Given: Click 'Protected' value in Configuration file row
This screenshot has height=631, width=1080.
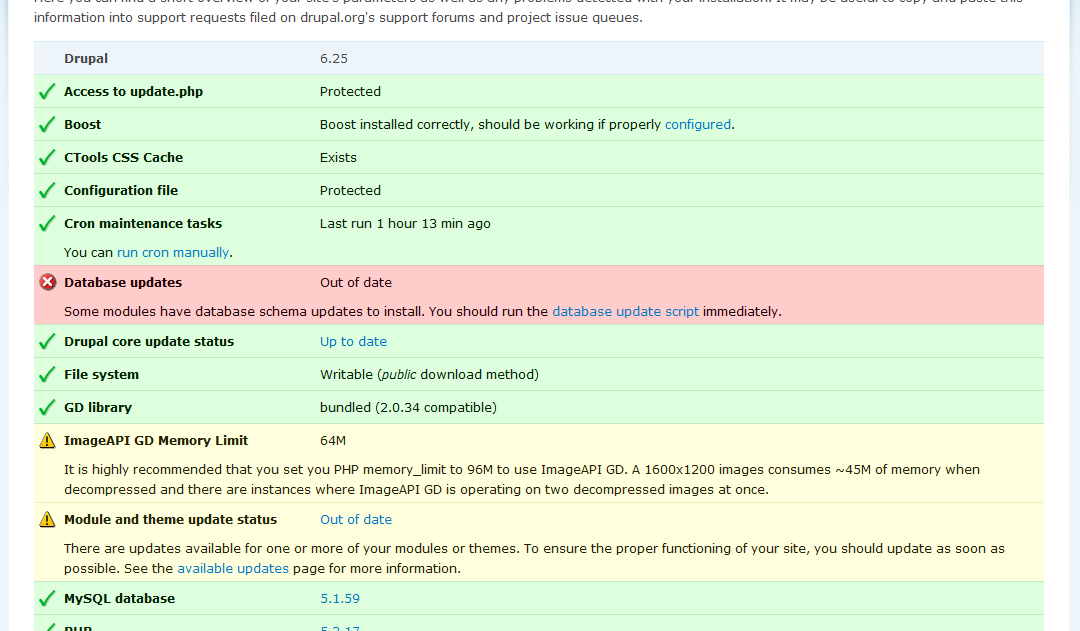Looking at the screenshot, I should tap(351, 191).
